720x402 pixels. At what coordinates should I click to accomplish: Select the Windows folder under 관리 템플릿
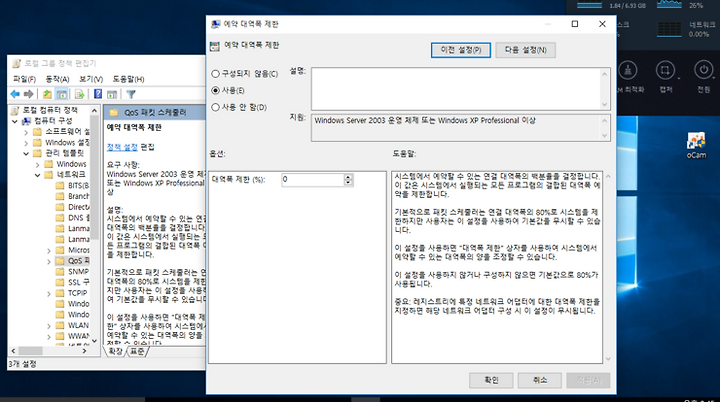tap(66, 164)
